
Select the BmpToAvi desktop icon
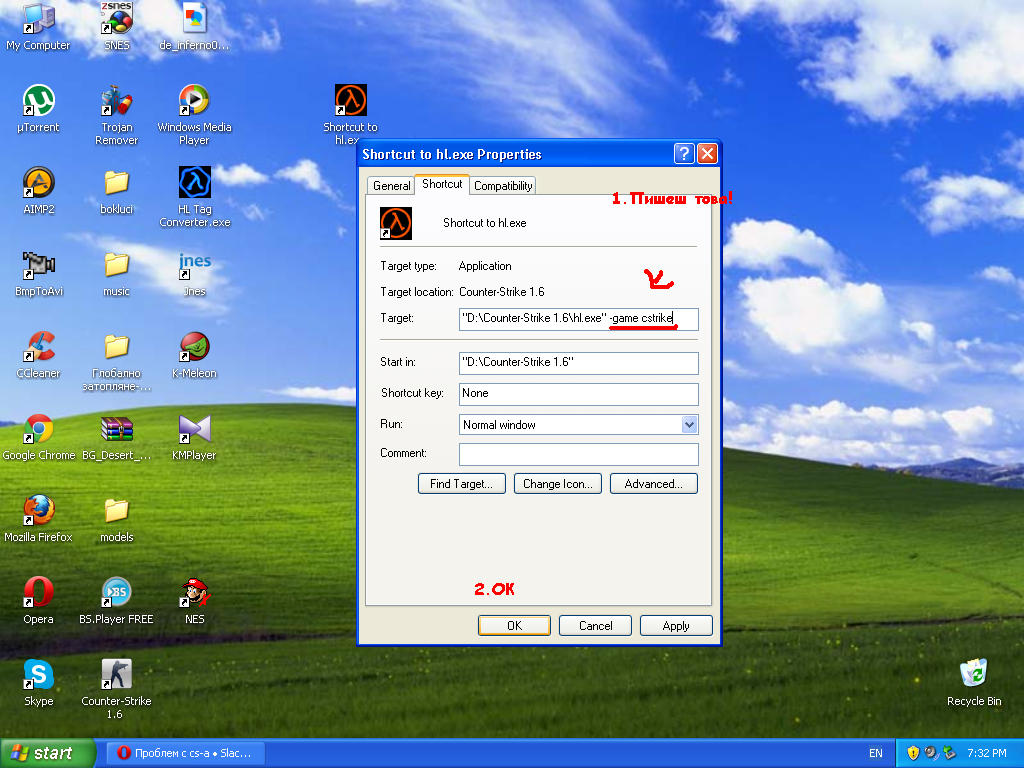click(39, 272)
